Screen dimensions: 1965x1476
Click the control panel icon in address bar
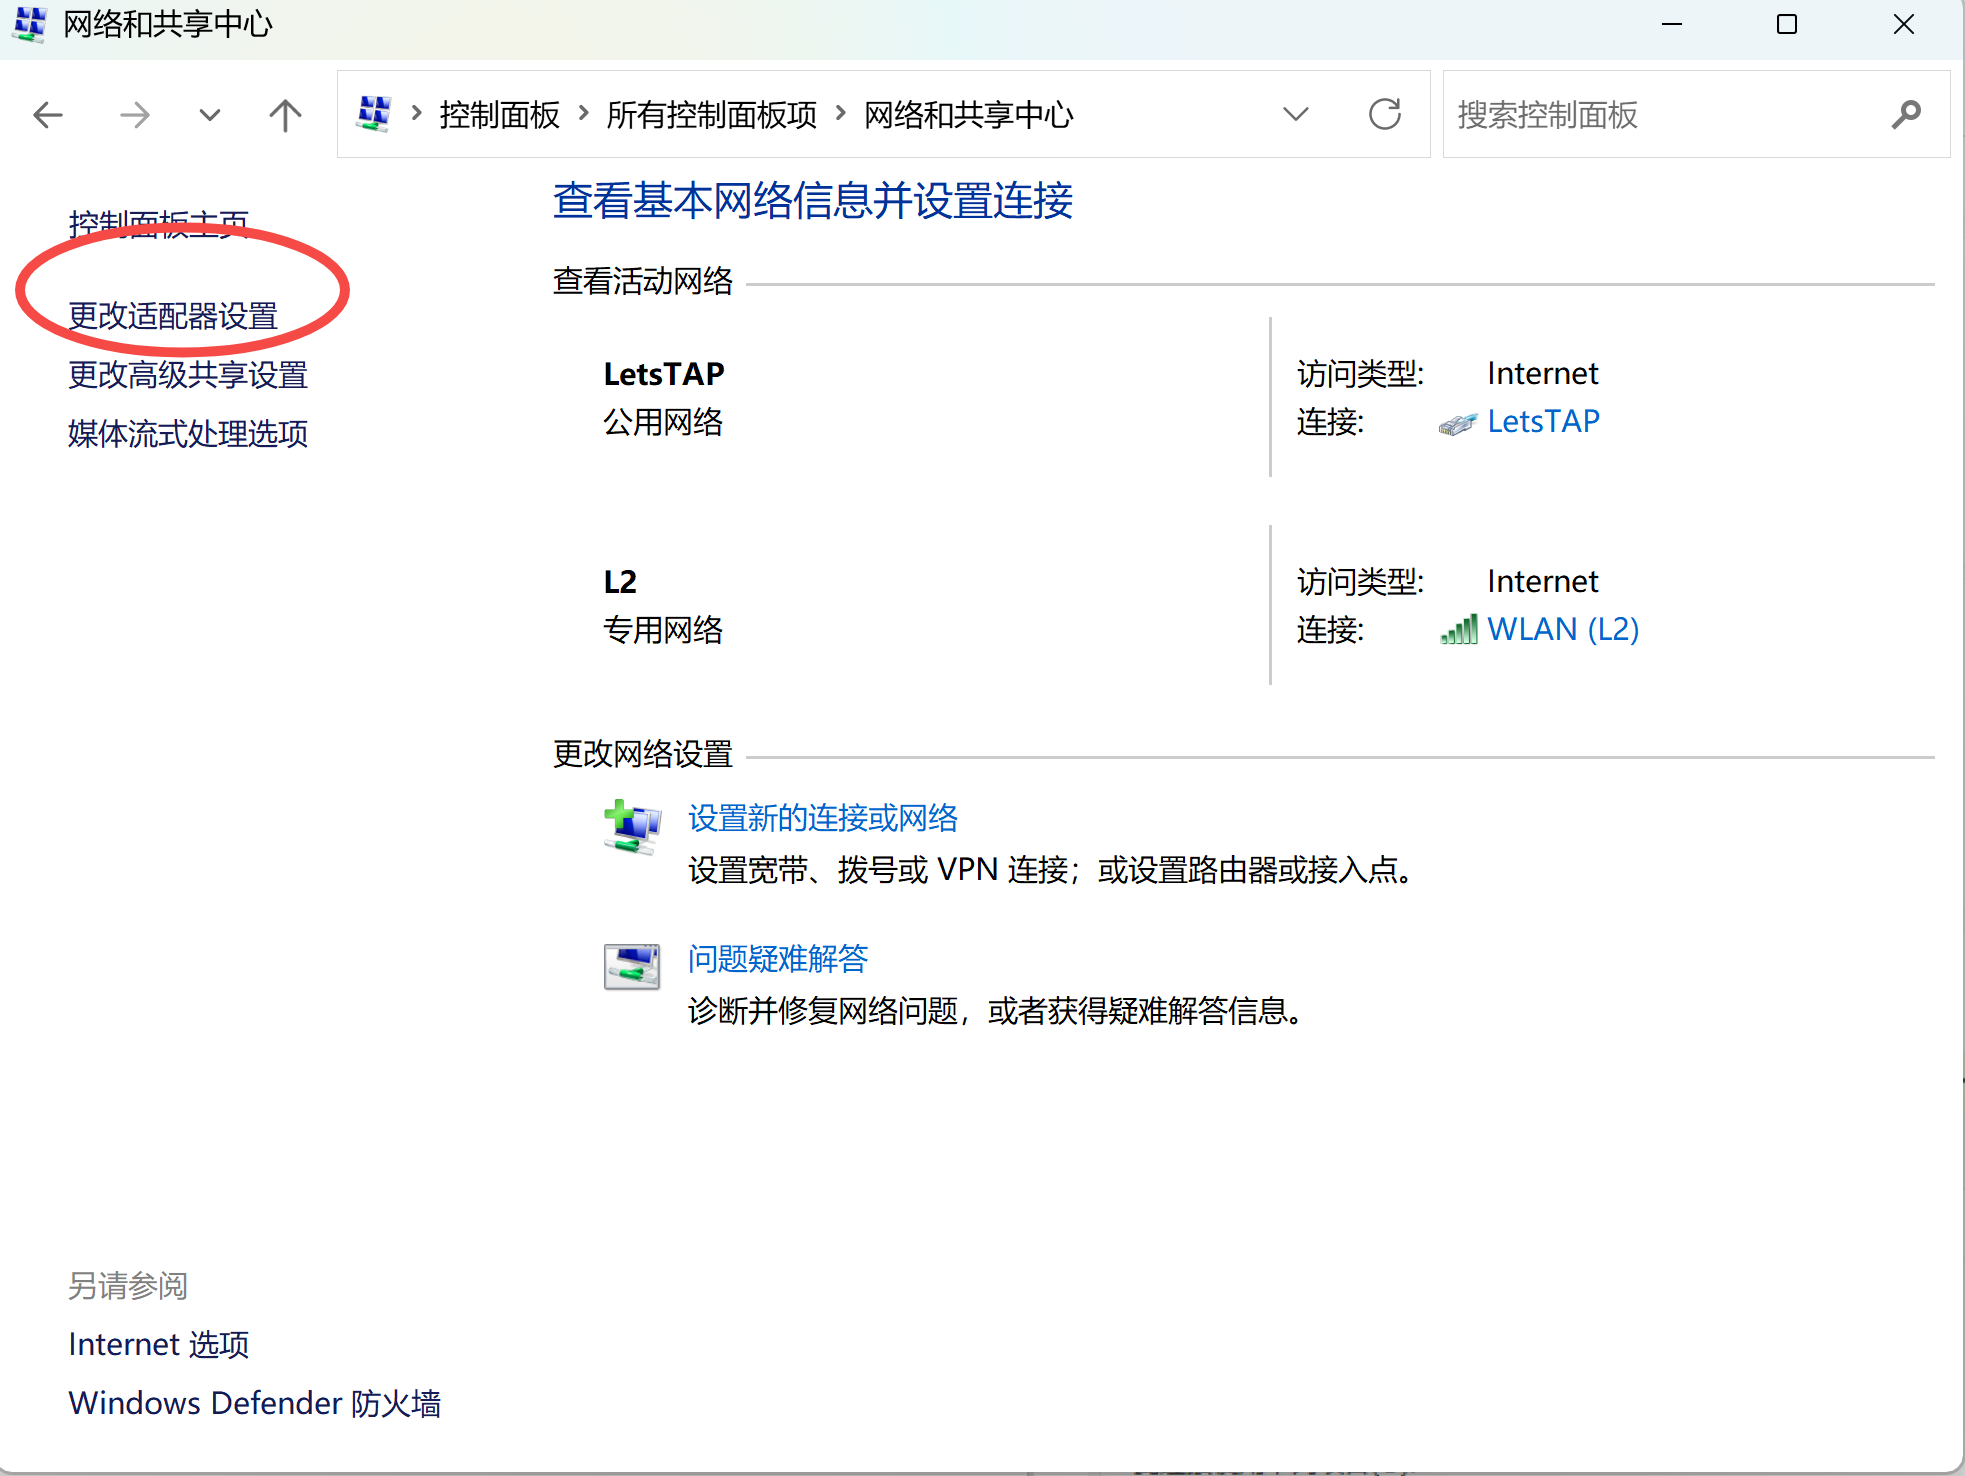pyautogui.click(x=374, y=114)
